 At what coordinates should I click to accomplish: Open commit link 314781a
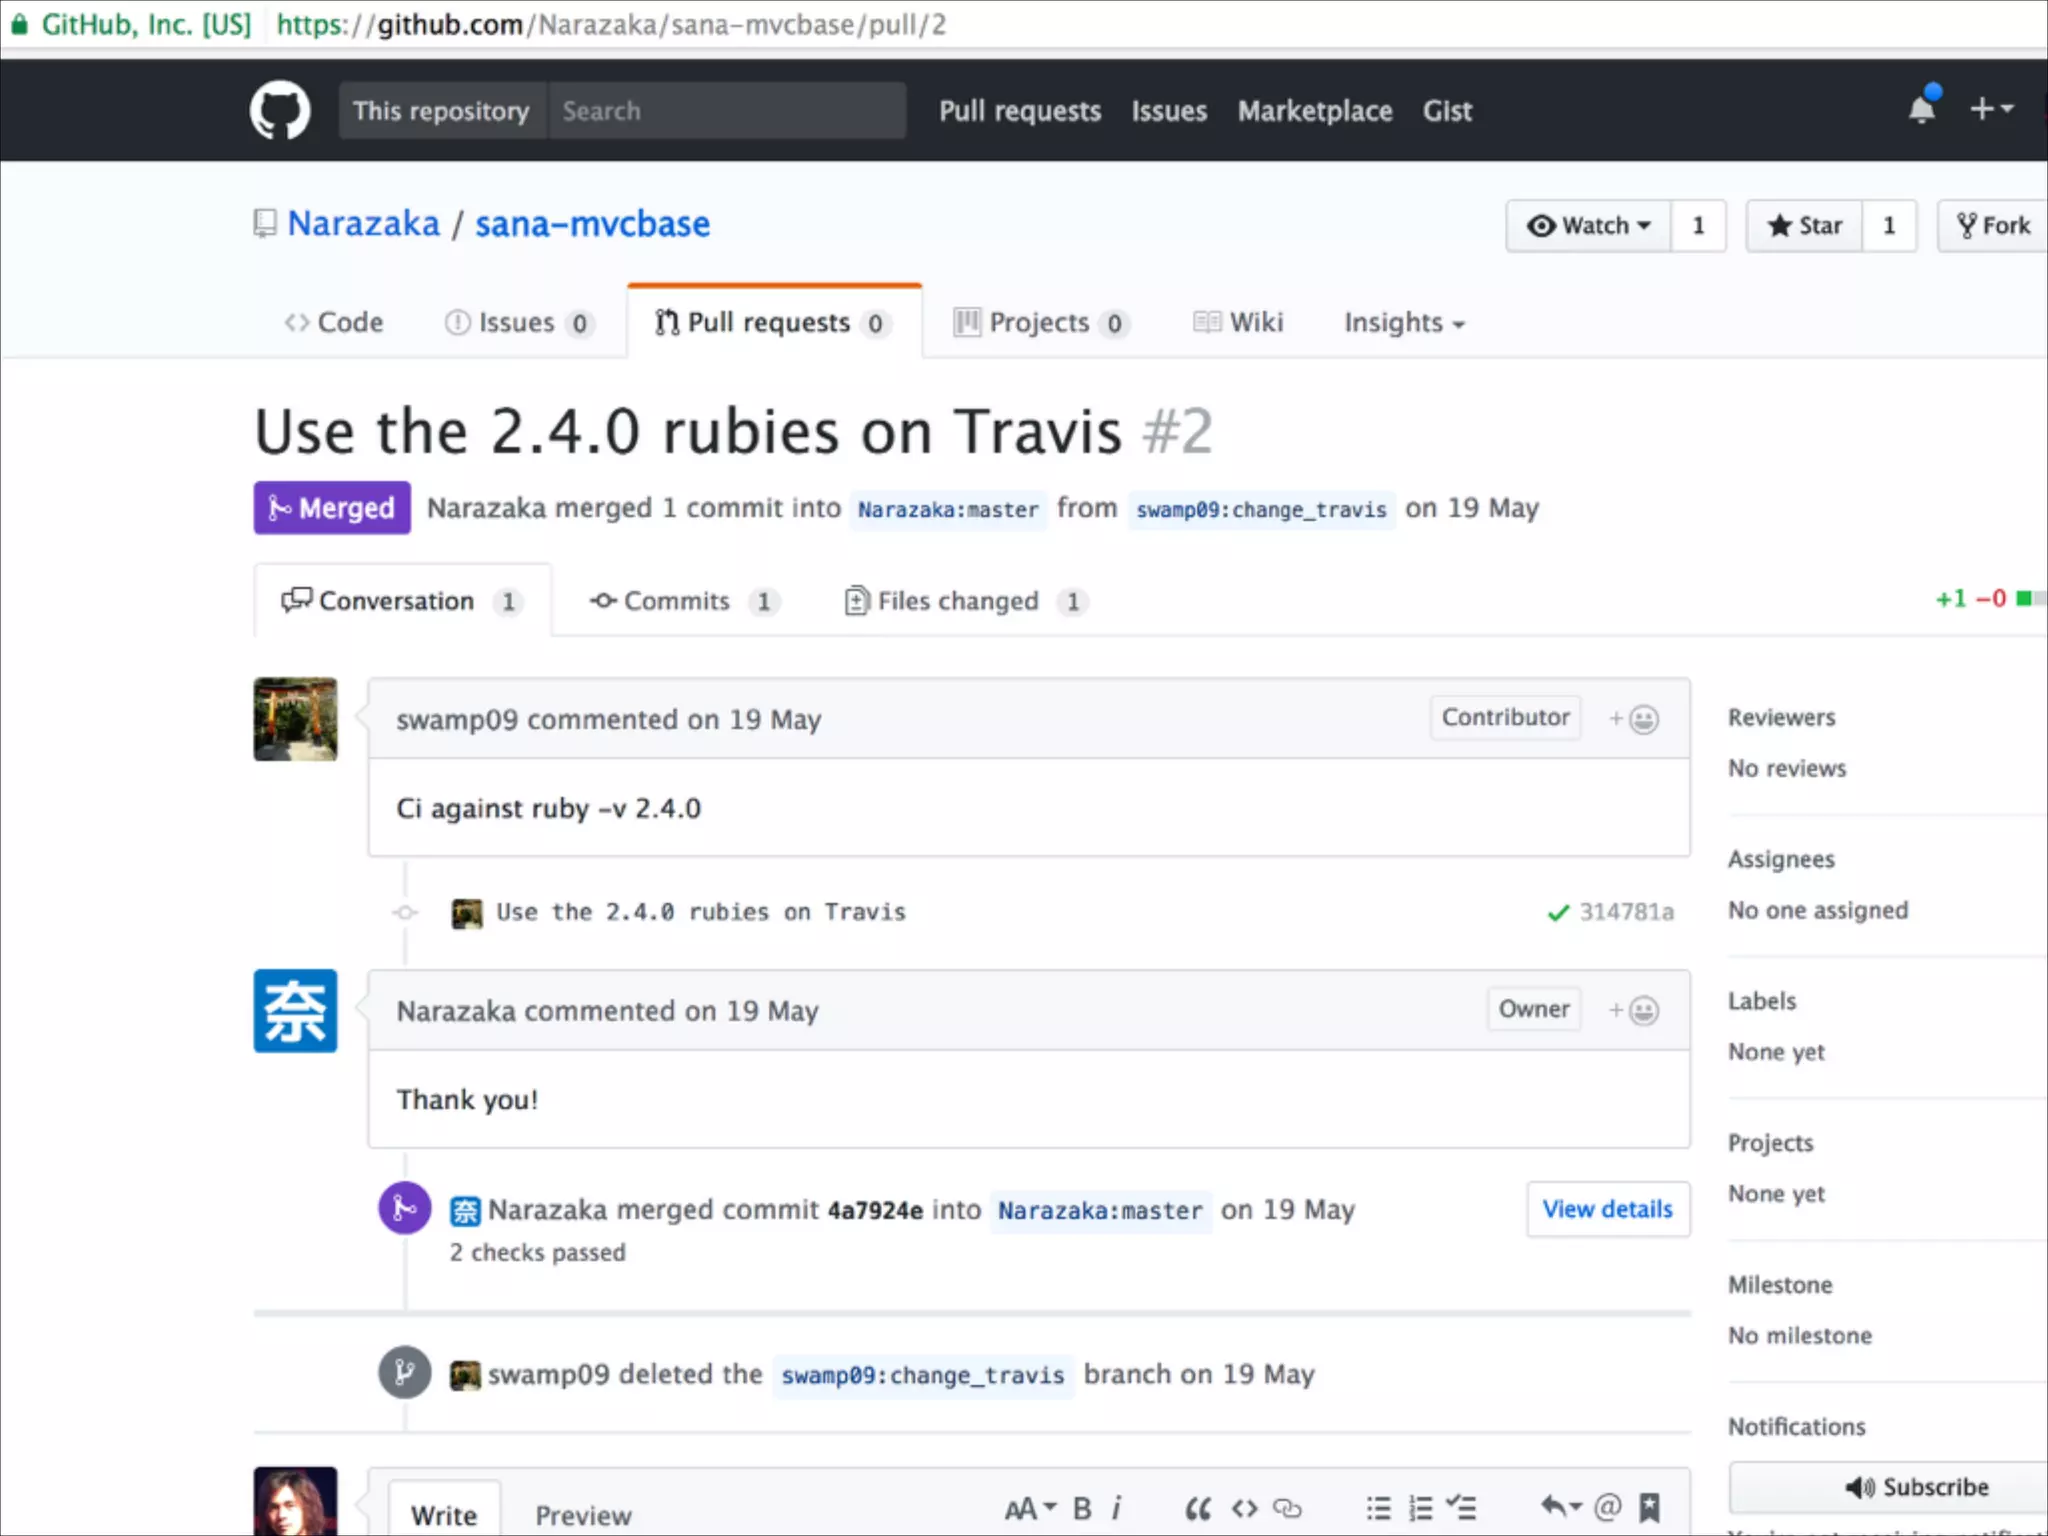click(x=1626, y=912)
